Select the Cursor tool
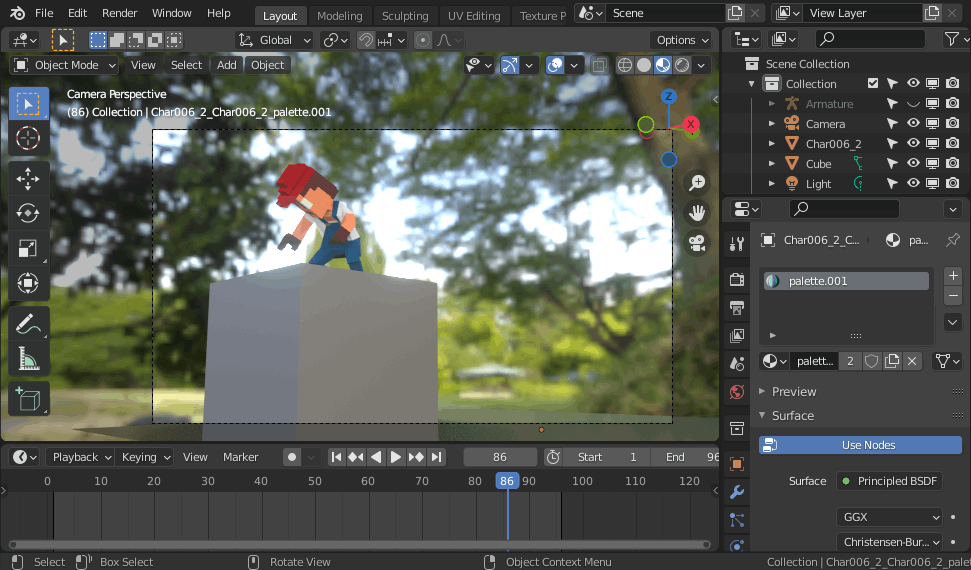The width and height of the screenshot is (971, 570). (28, 138)
